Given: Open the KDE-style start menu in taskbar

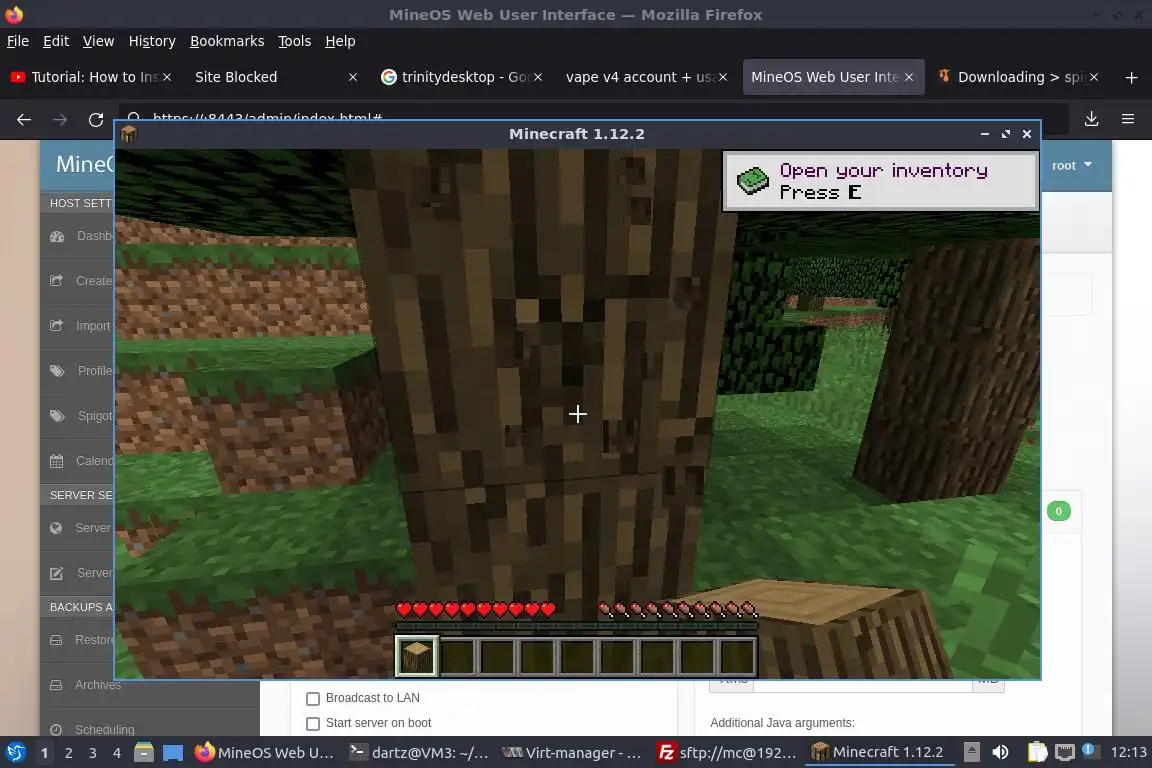Looking at the screenshot, I should click(15, 753).
